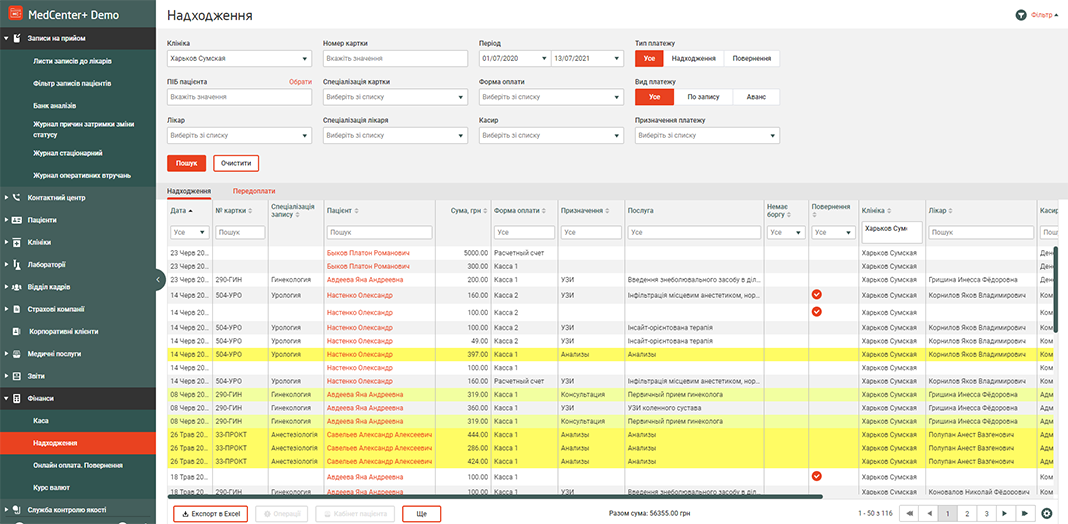Click the table's horizontal scrollbar
The image size is (1068, 524).
pyautogui.click(x=495, y=496)
